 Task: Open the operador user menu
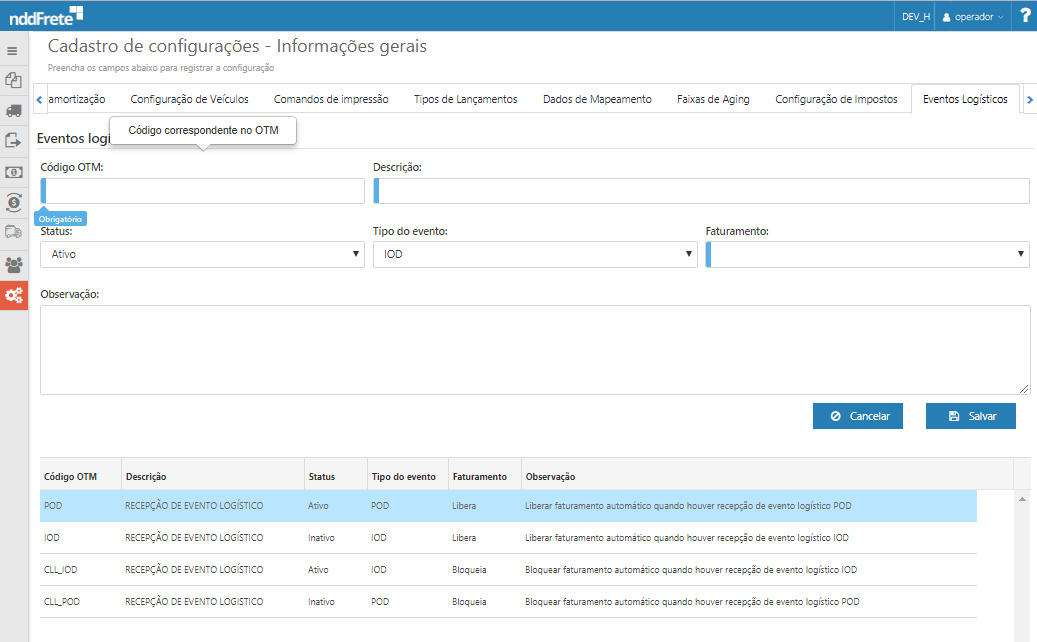click(x=973, y=17)
